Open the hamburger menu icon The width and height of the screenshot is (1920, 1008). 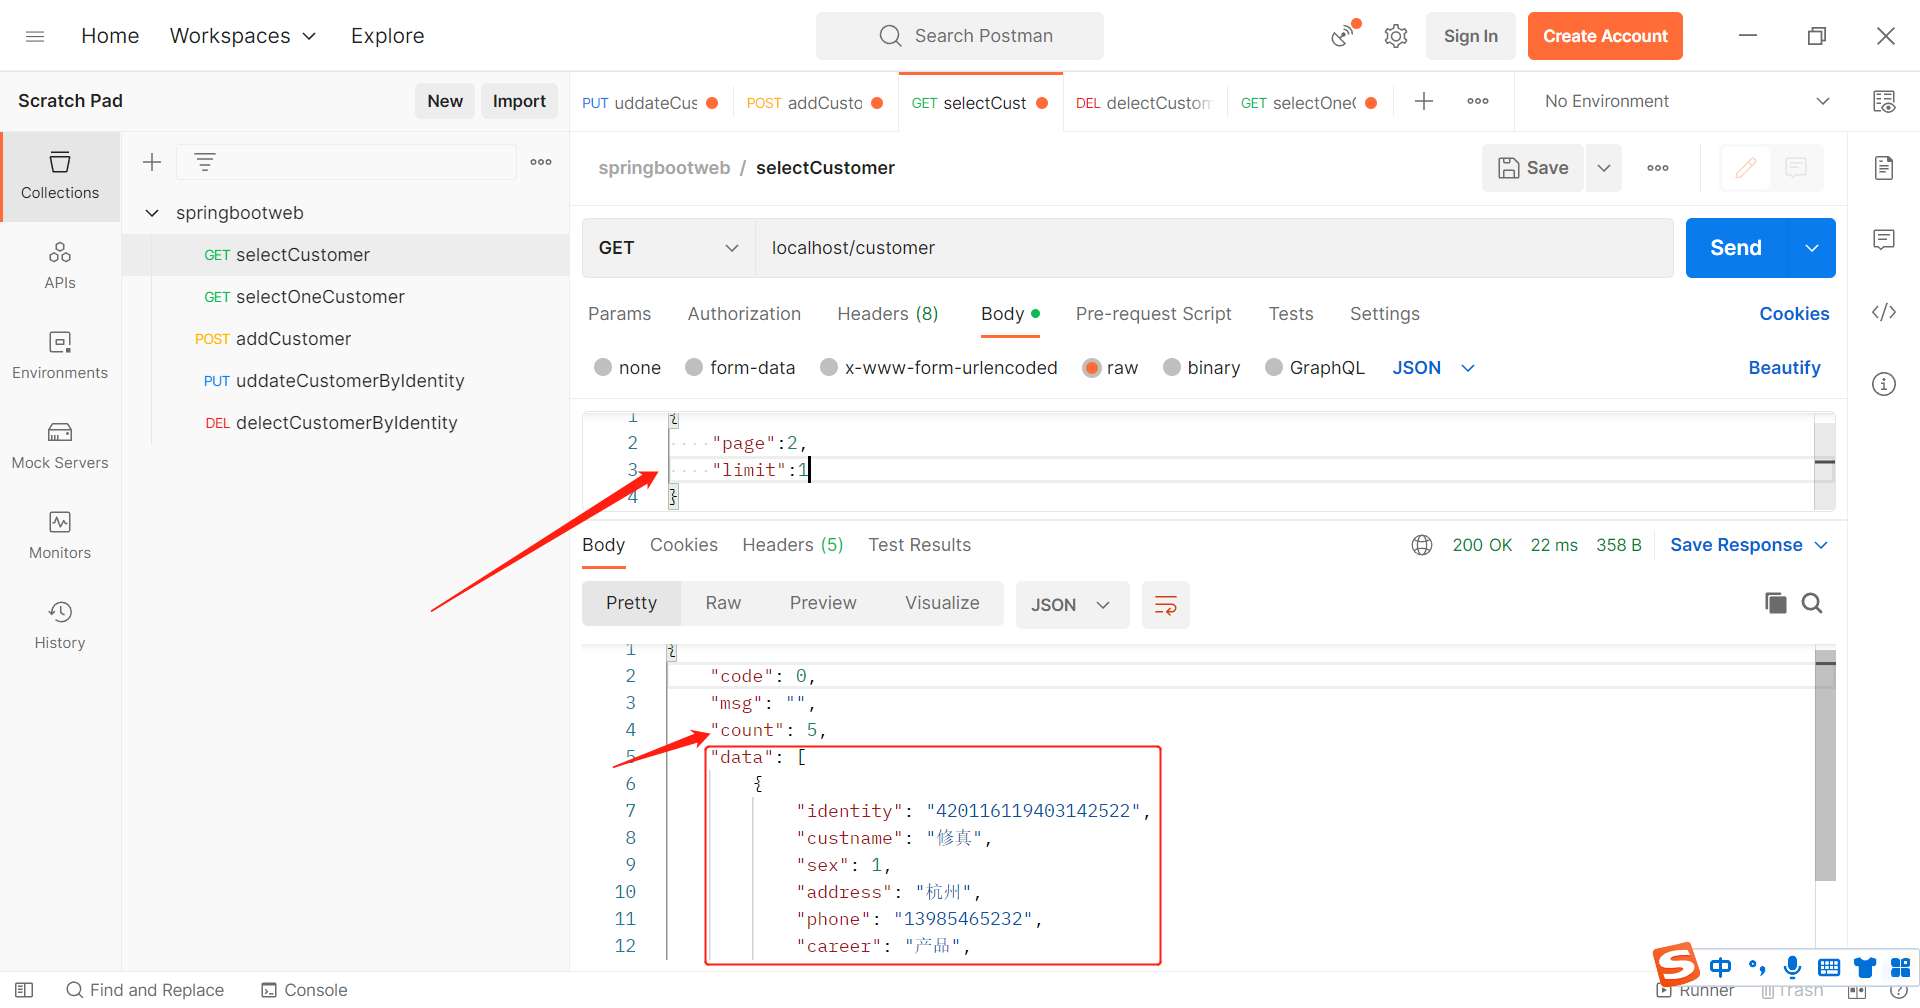(x=35, y=36)
